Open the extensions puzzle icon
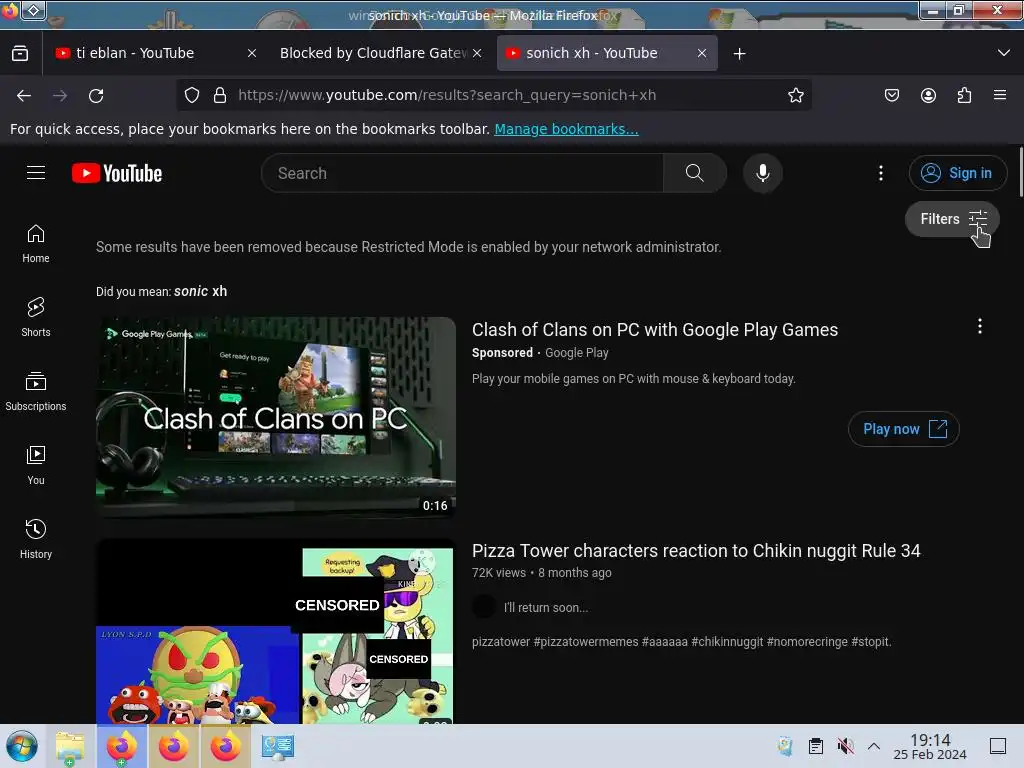 [x=964, y=95]
